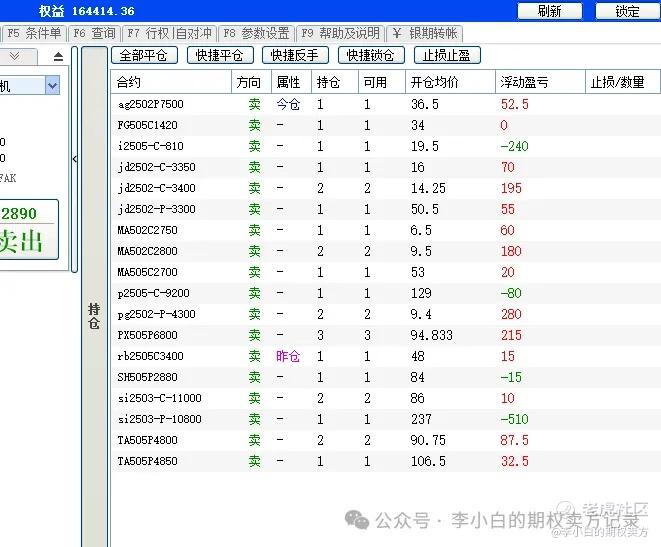Click the 全部平仓 button
Image resolution: width=661 pixels, height=547 pixels.
(144, 55)
